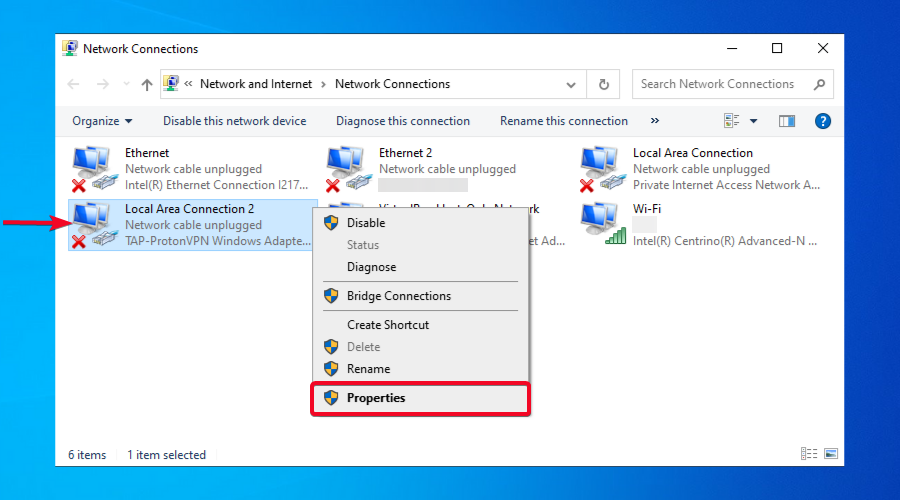Minimize the Network Connections window
Viewport: 900px width, 500px height.
[x=732, y=48]
